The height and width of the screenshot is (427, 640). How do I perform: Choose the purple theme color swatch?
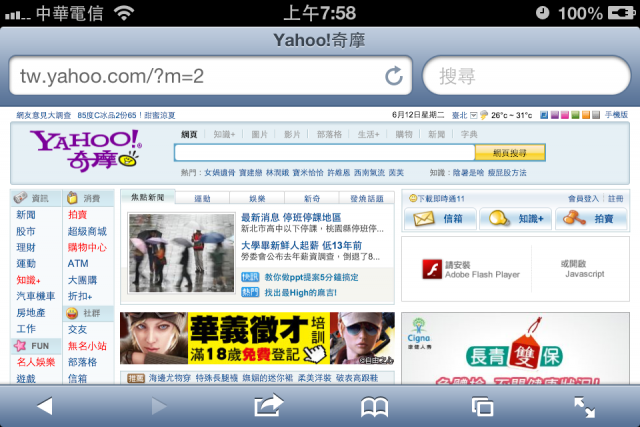click(555, 115)
